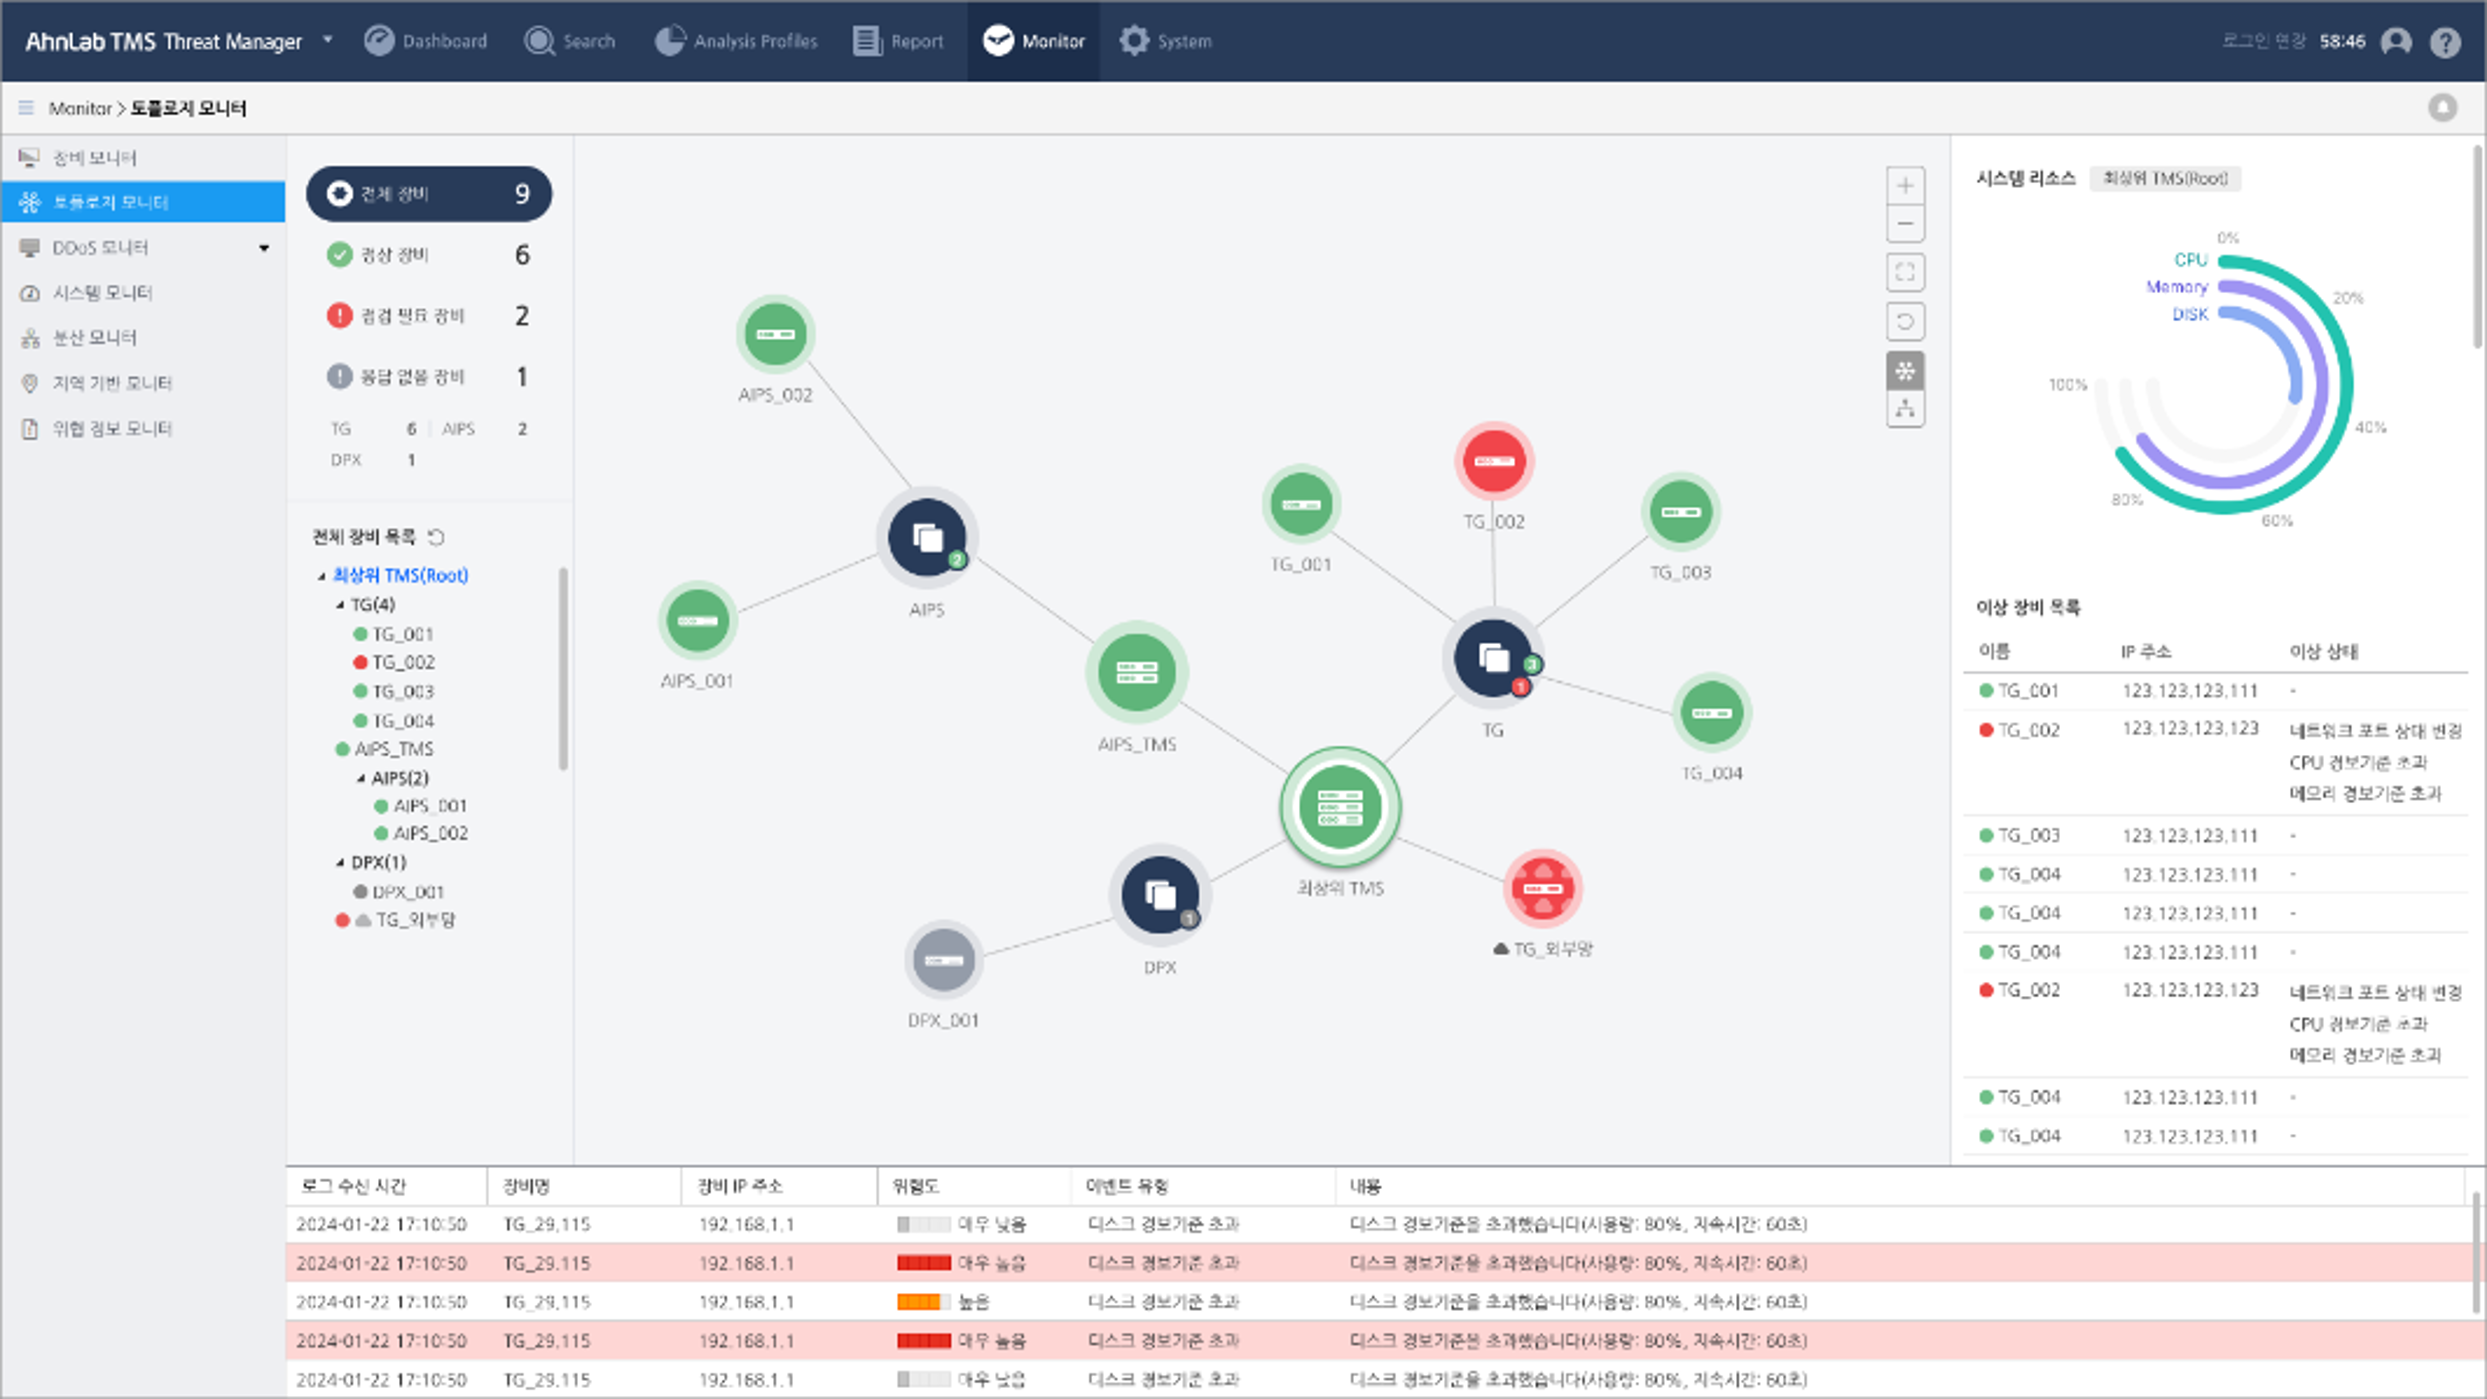Click the device list scrollbar
The height and width of the screenshot is (1399, 2487).
pyautogui.click(x=563, y=670)
